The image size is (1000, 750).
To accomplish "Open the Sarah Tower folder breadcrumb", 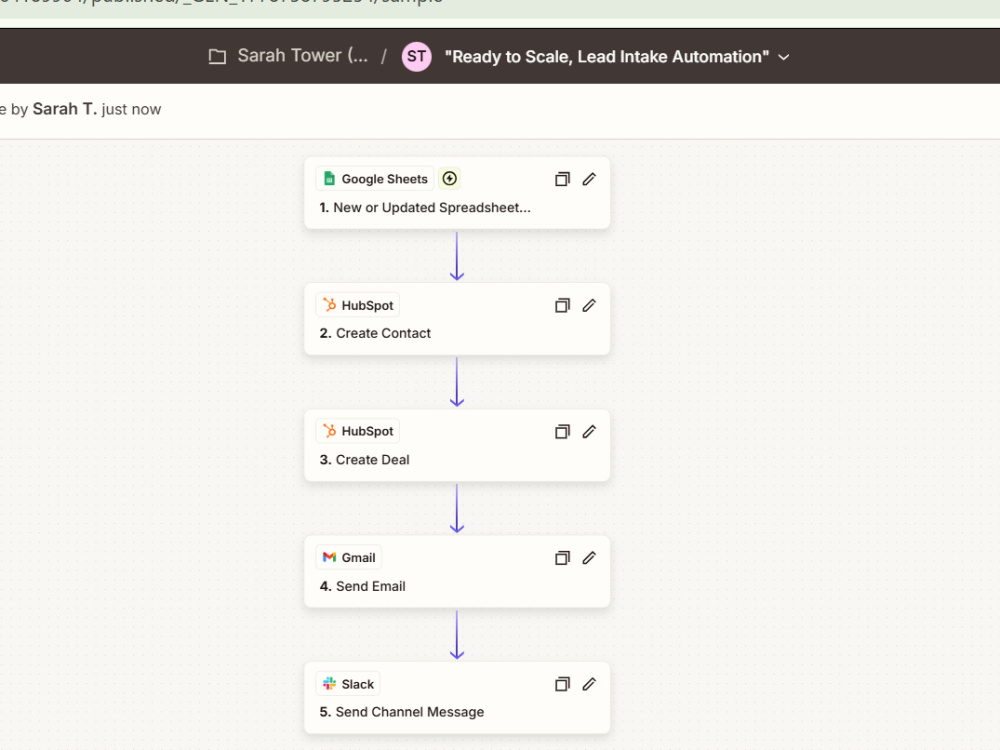I will (302, 56).
